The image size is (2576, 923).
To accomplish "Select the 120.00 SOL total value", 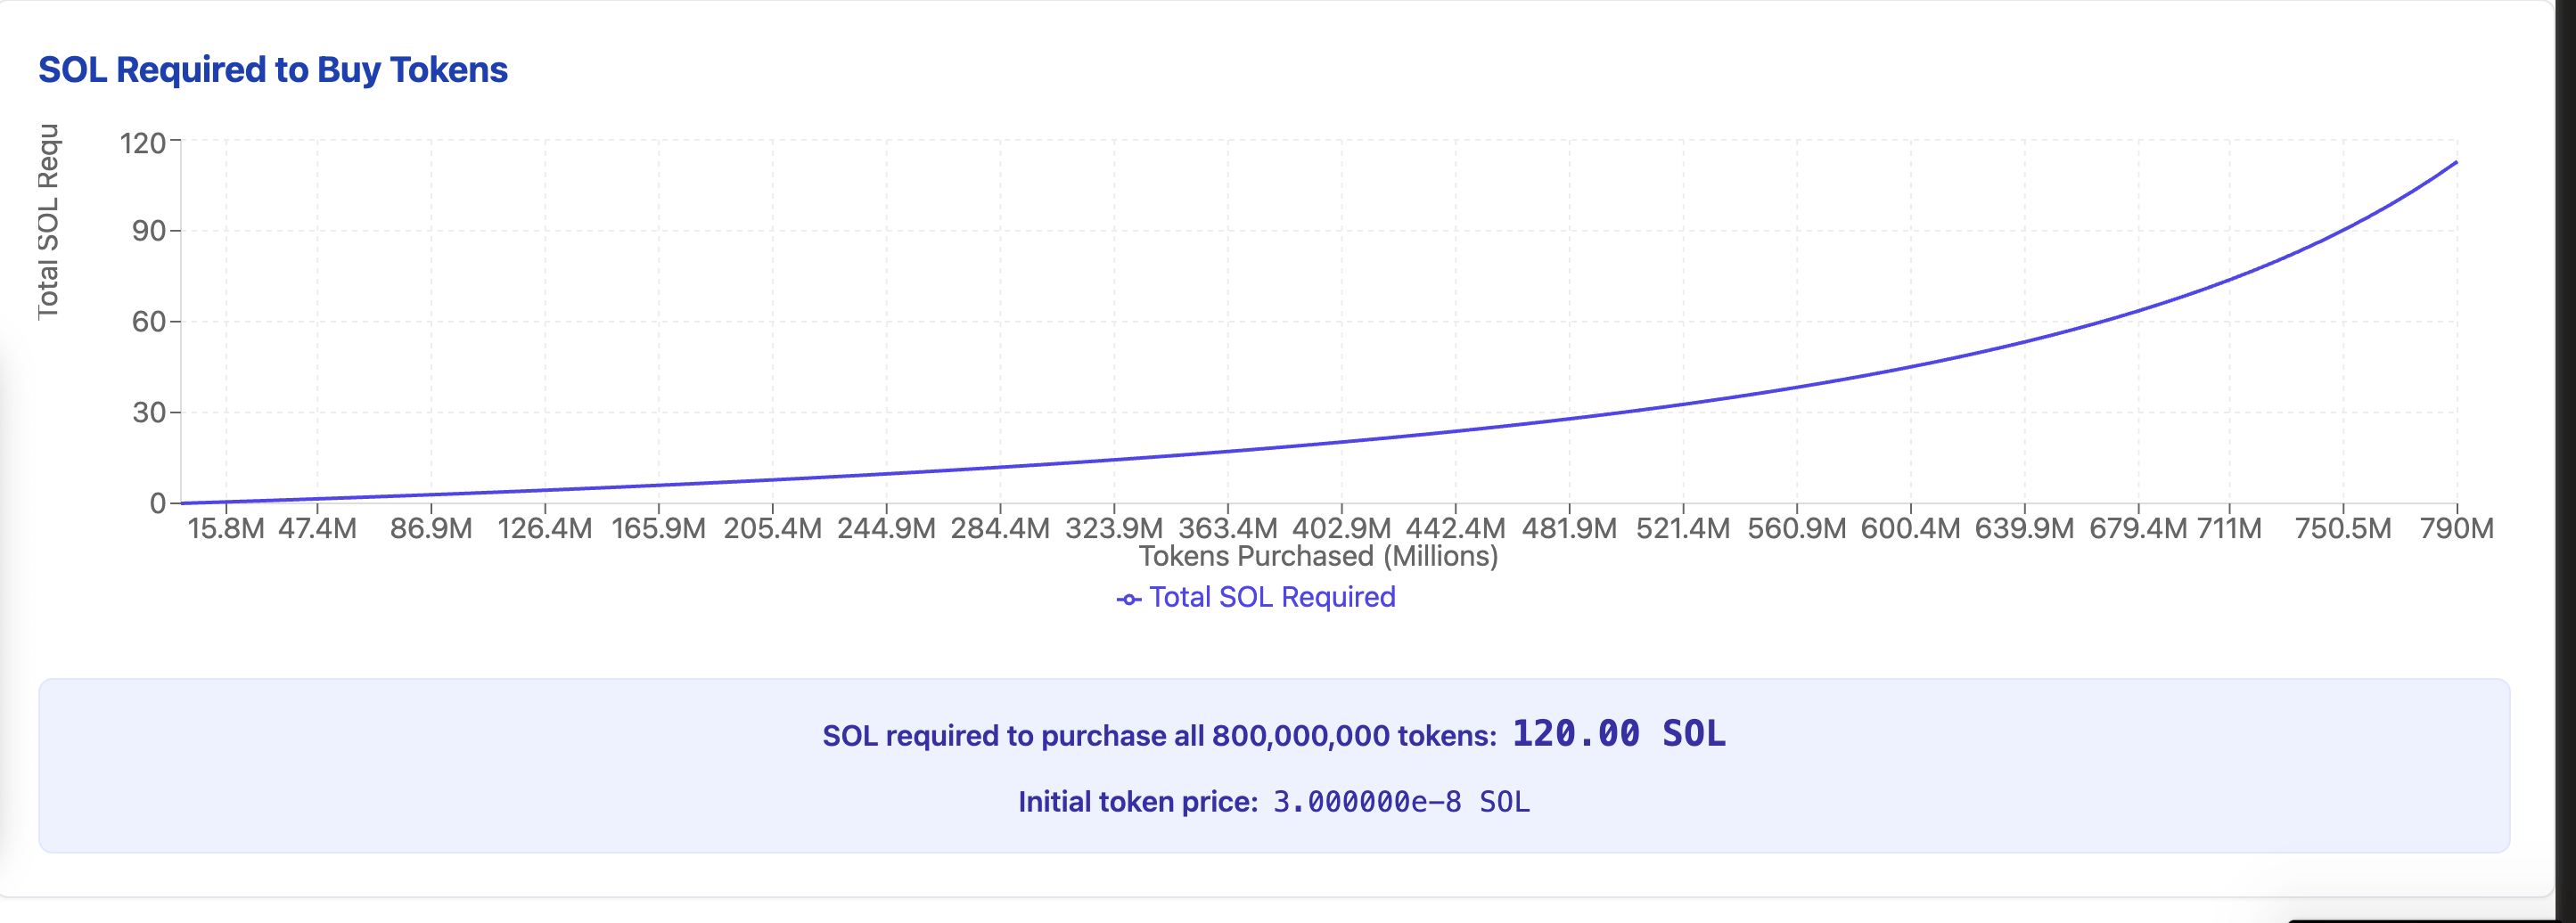I will pos(1618,734).
